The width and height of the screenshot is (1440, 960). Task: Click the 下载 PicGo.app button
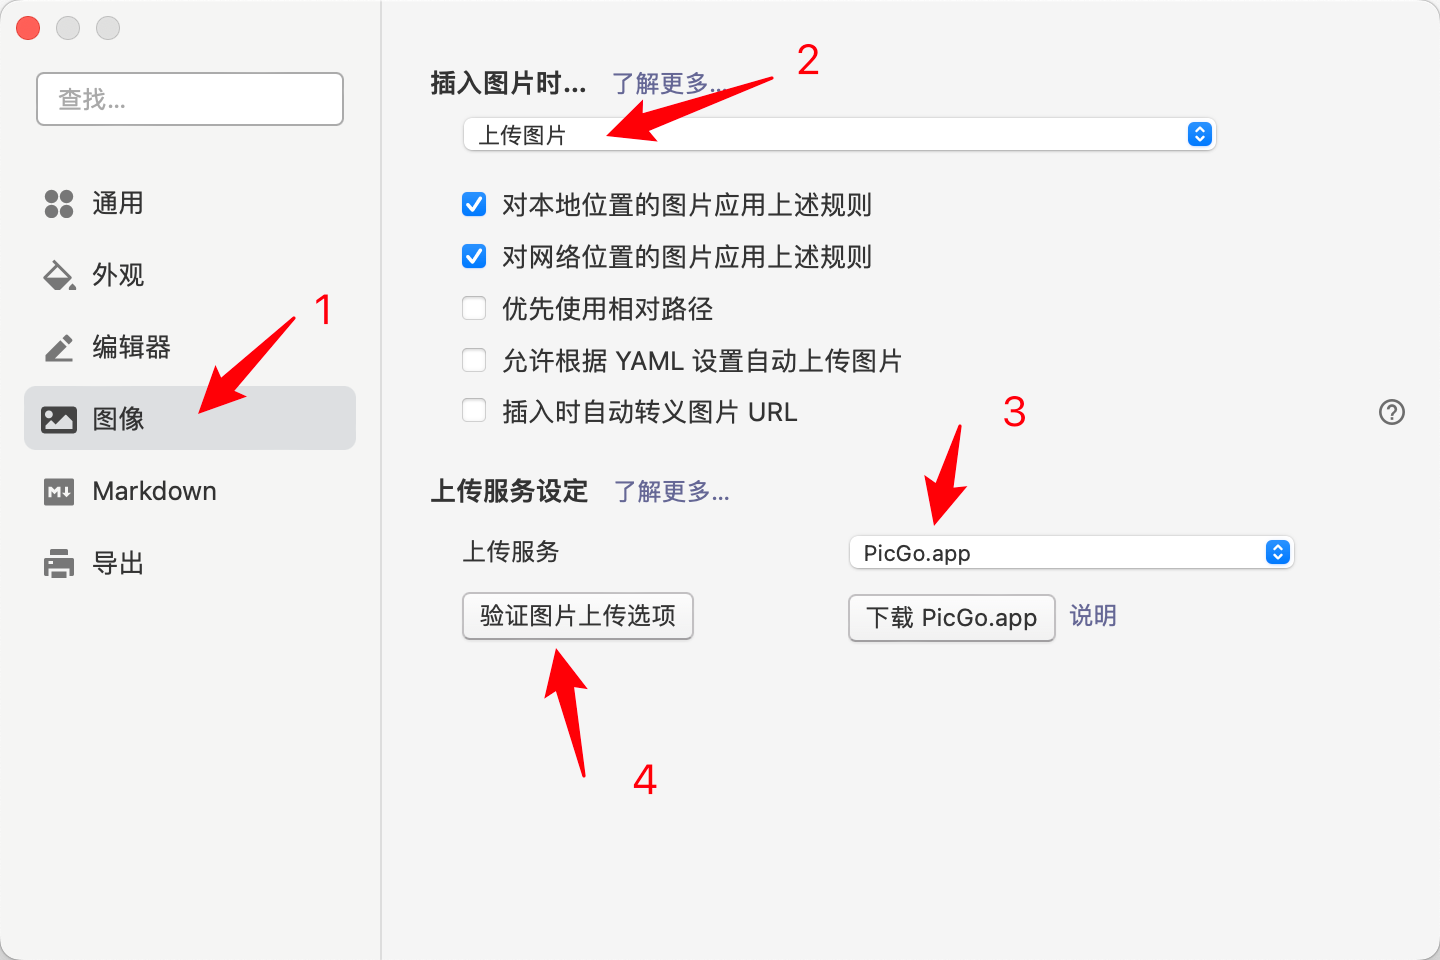(x=952, y=618)
